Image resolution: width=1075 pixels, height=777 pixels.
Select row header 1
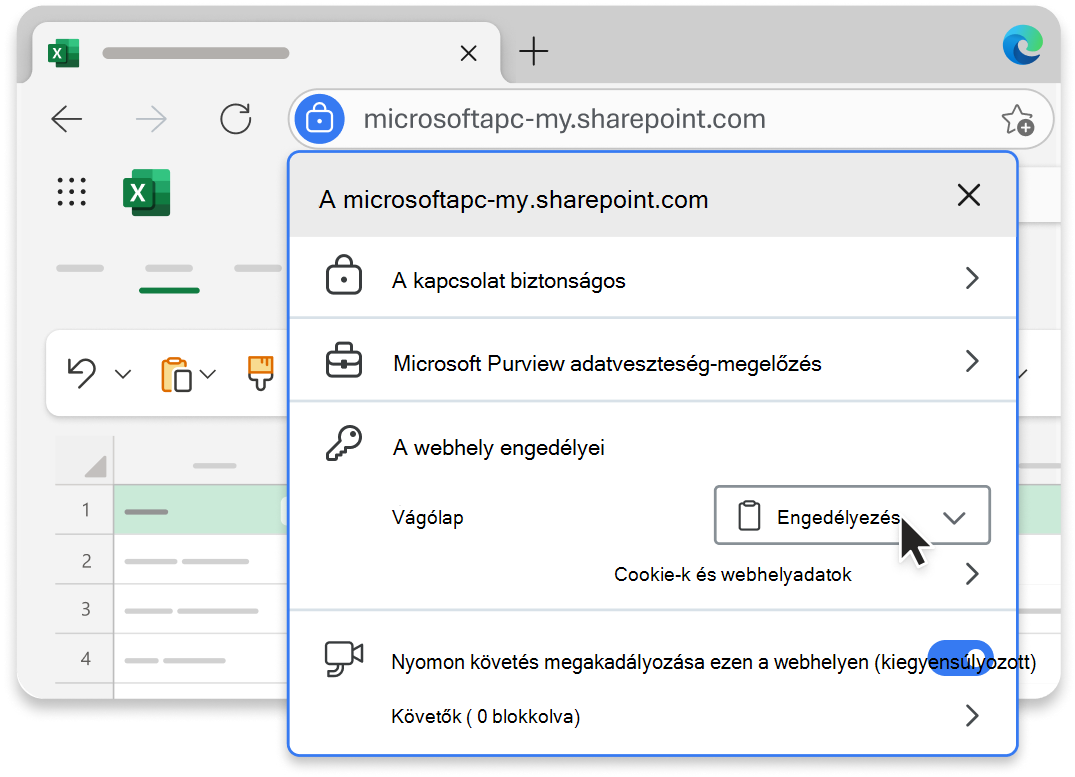click(x=85, y=510)
